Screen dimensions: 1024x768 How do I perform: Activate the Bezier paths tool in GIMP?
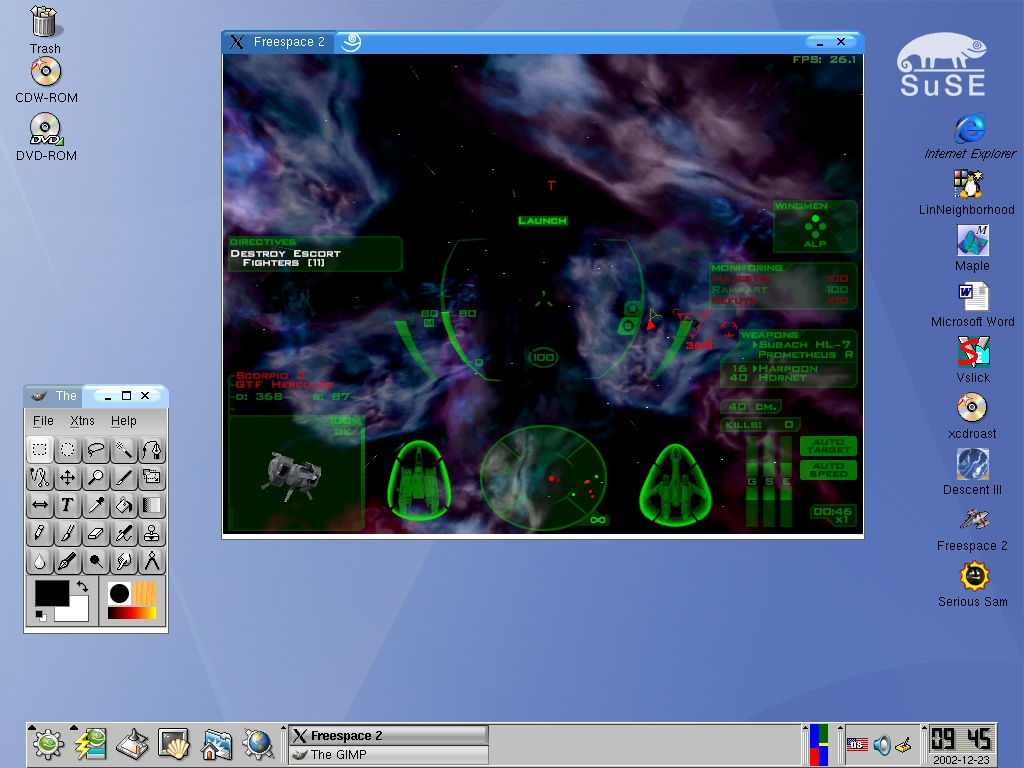[152, 450]
